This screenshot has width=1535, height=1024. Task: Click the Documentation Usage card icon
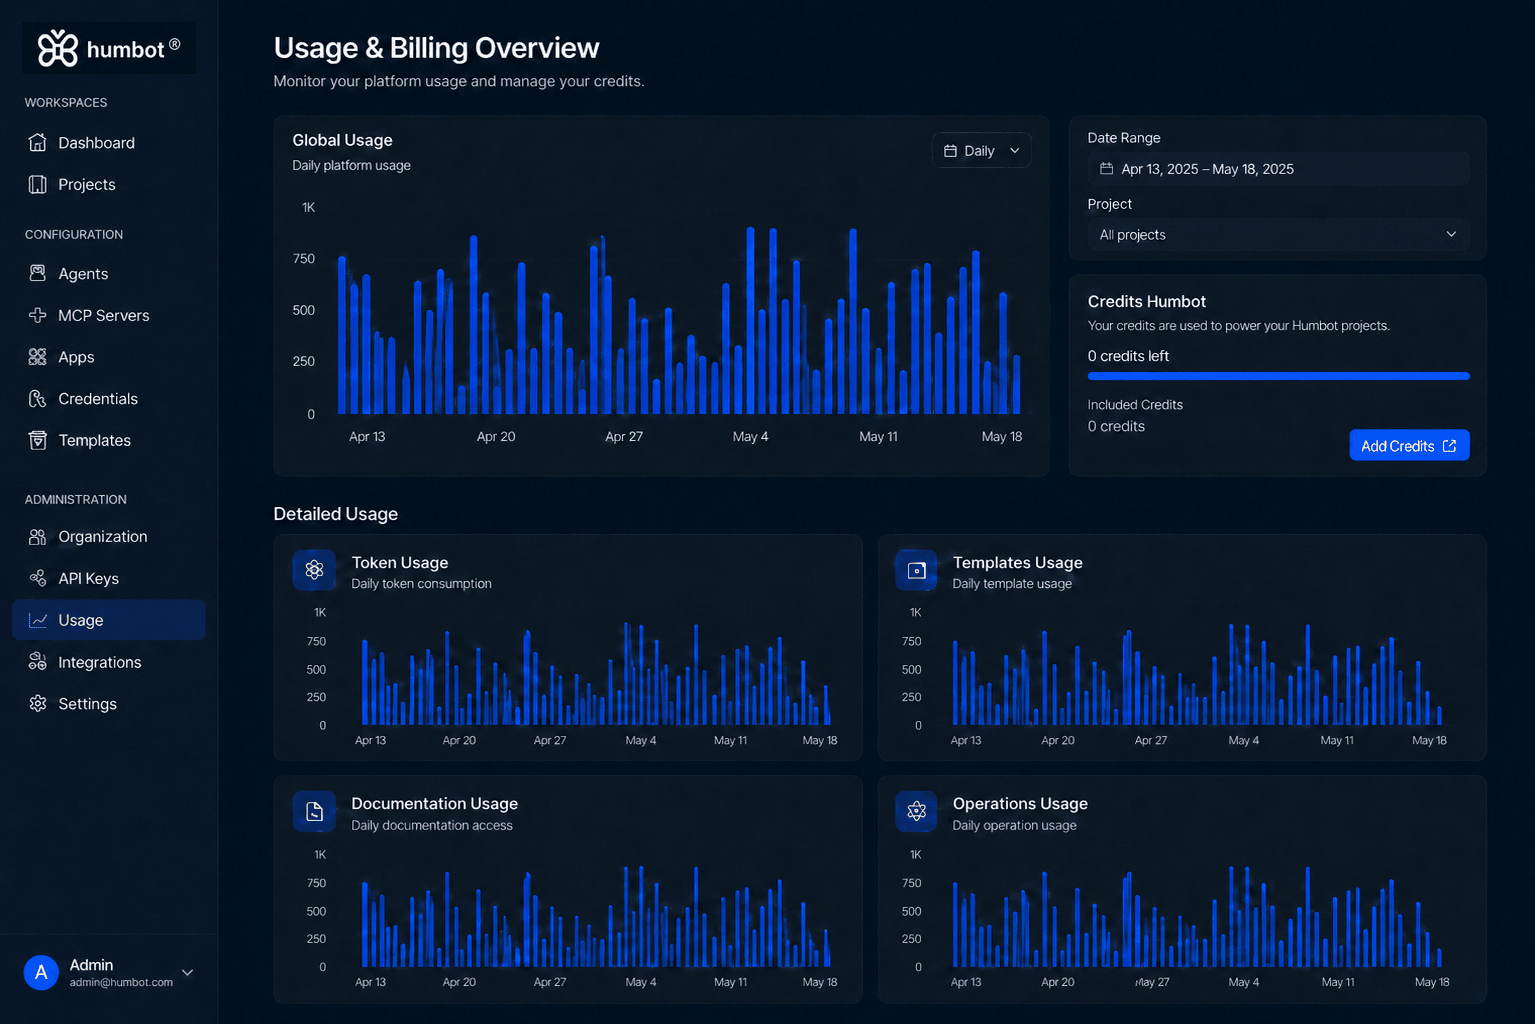[314, 812]
